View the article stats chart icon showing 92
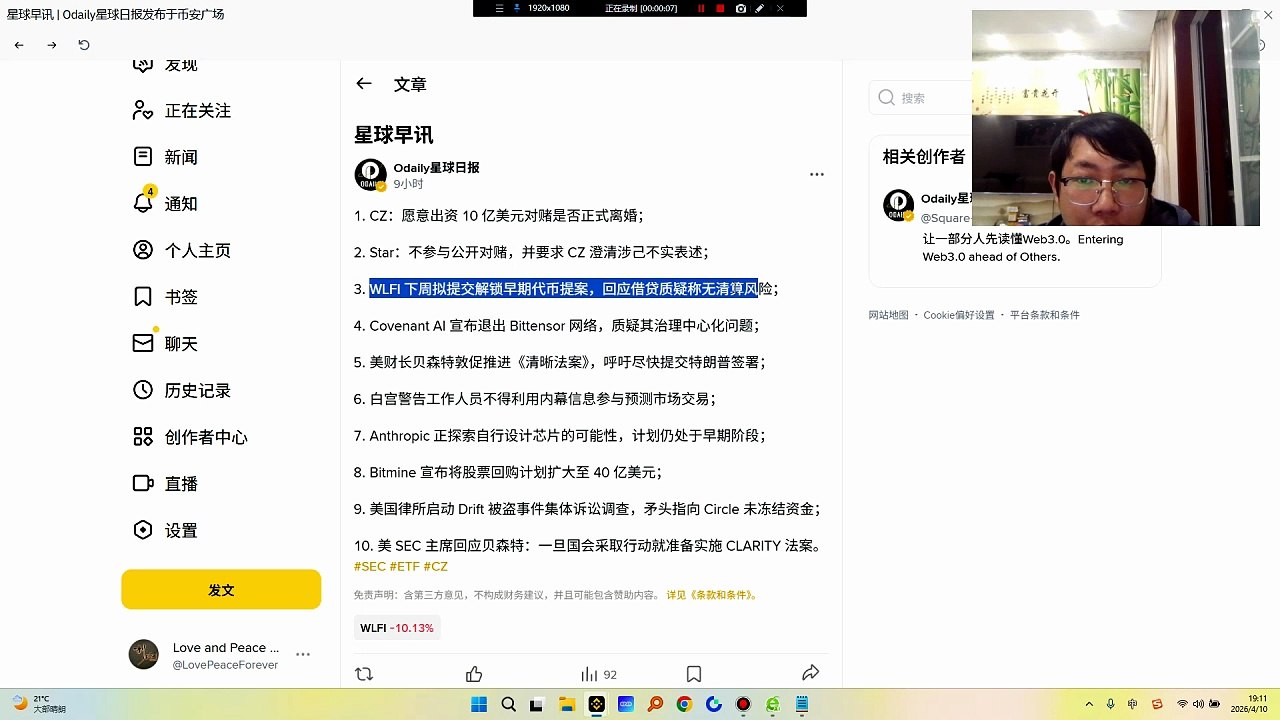Image resolution: width=1280 pixels, height=720 pixels. pyautogui.click(x=599, y=674)
